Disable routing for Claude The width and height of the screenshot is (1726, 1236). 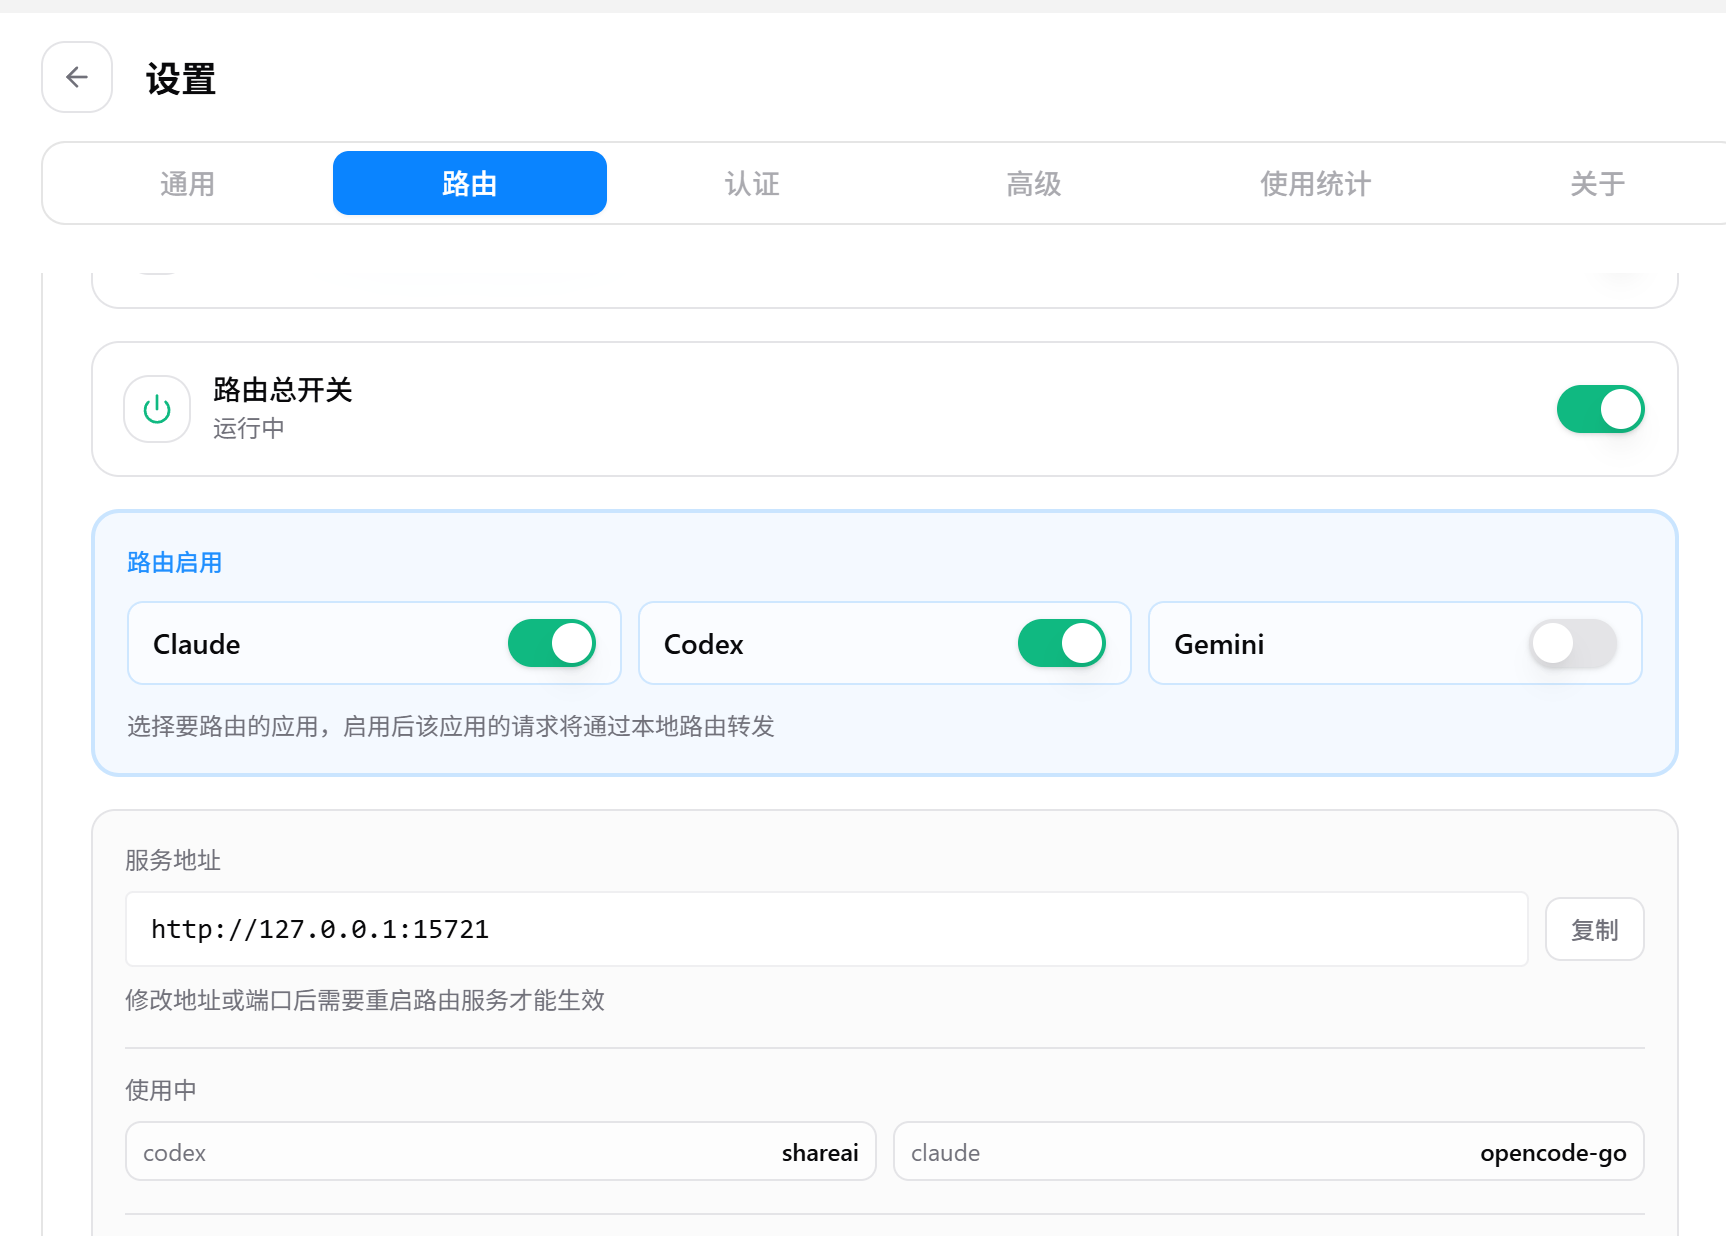[551, 643]
